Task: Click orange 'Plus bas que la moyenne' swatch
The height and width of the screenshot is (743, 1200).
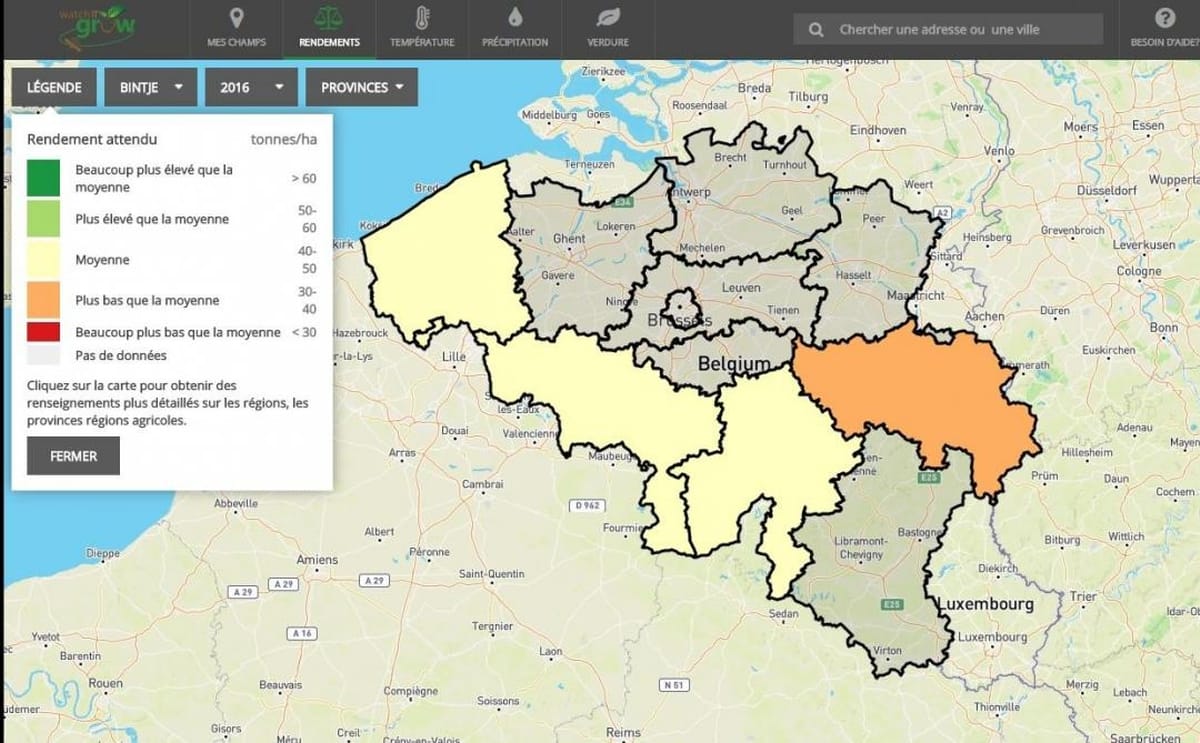Action: click(x=43, y=300)
